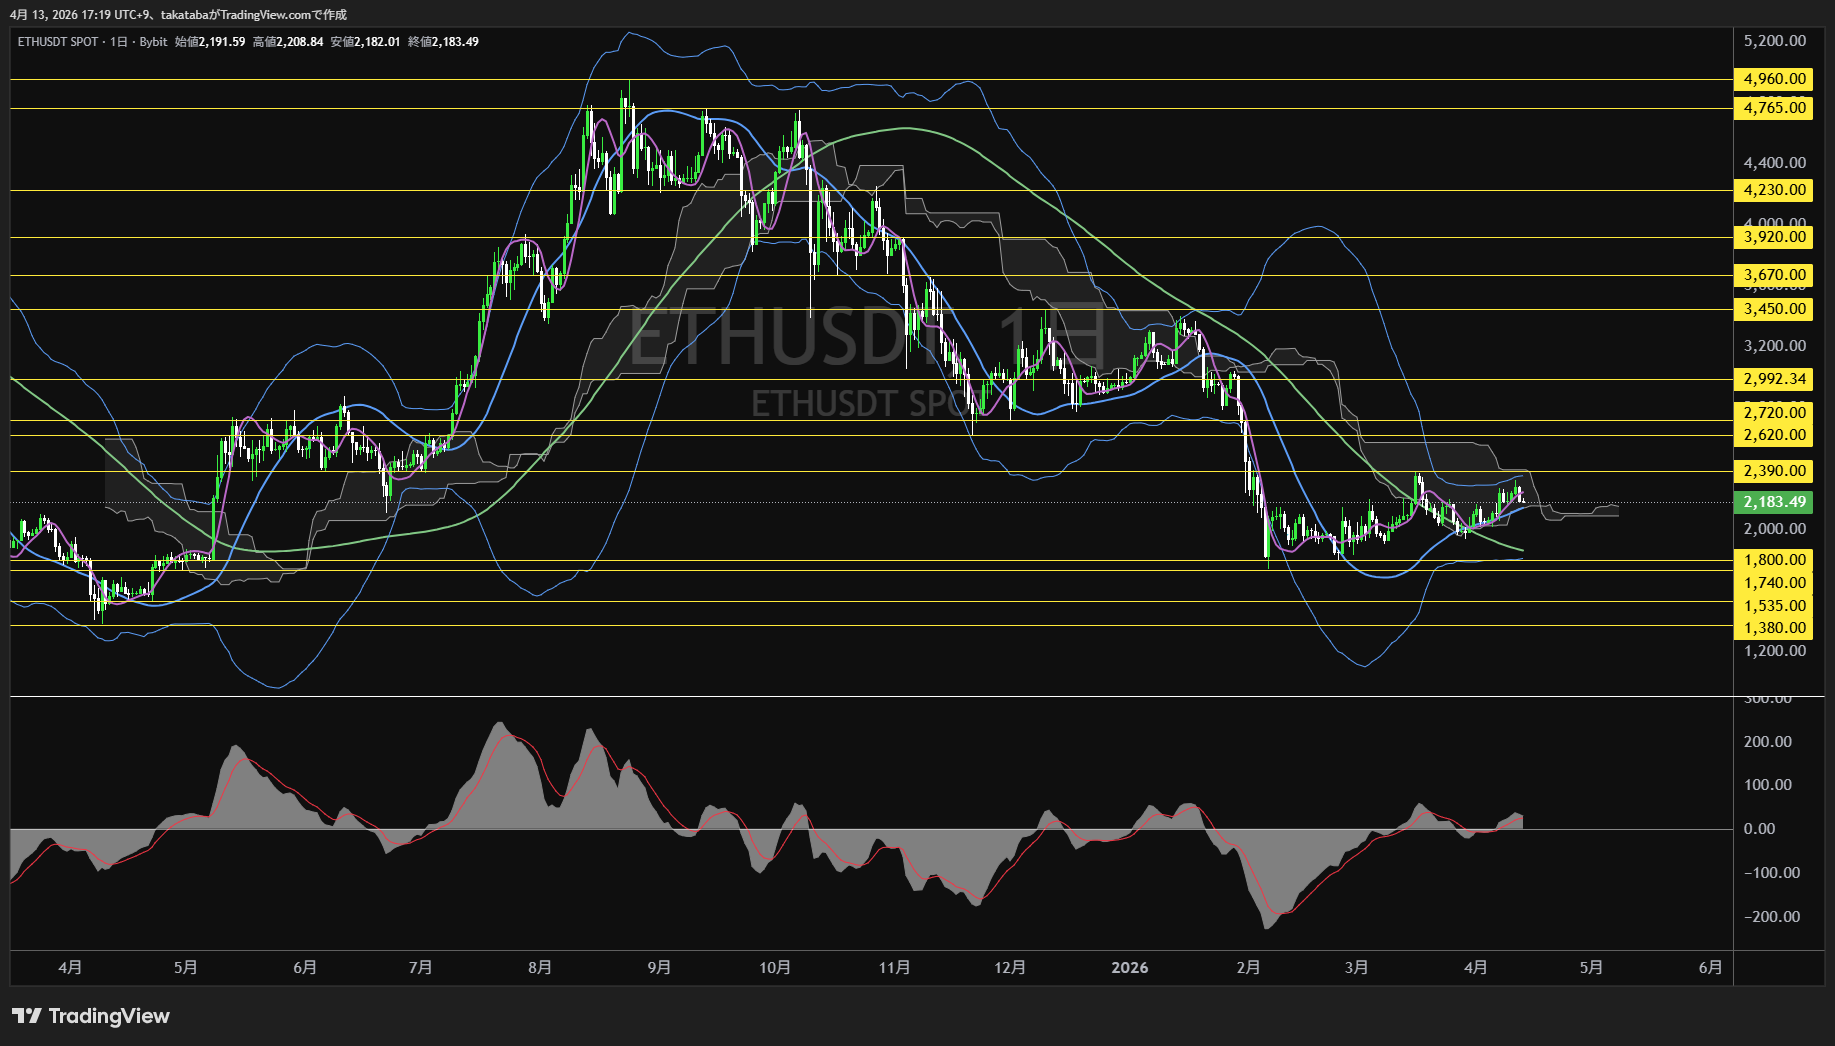Select the 4,960.00 yellow price label

tap(1774, 79)
